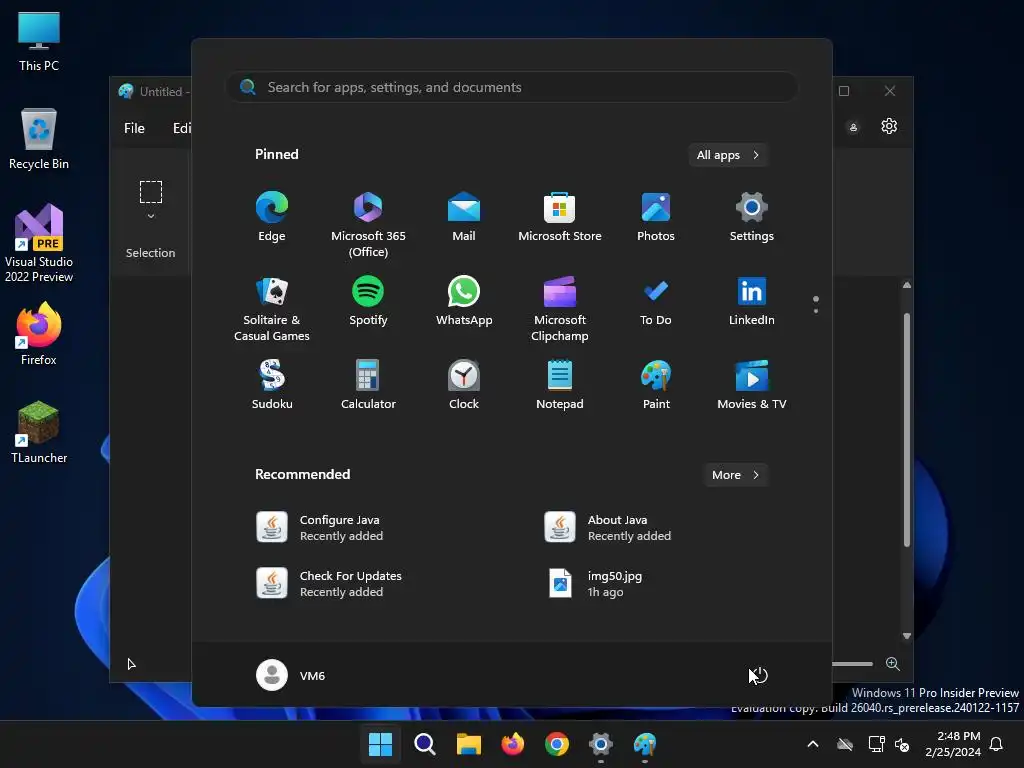Open Solitaire & Casual Games
Viewport: 1024px width, 768px height.
(x=272, y=309)
